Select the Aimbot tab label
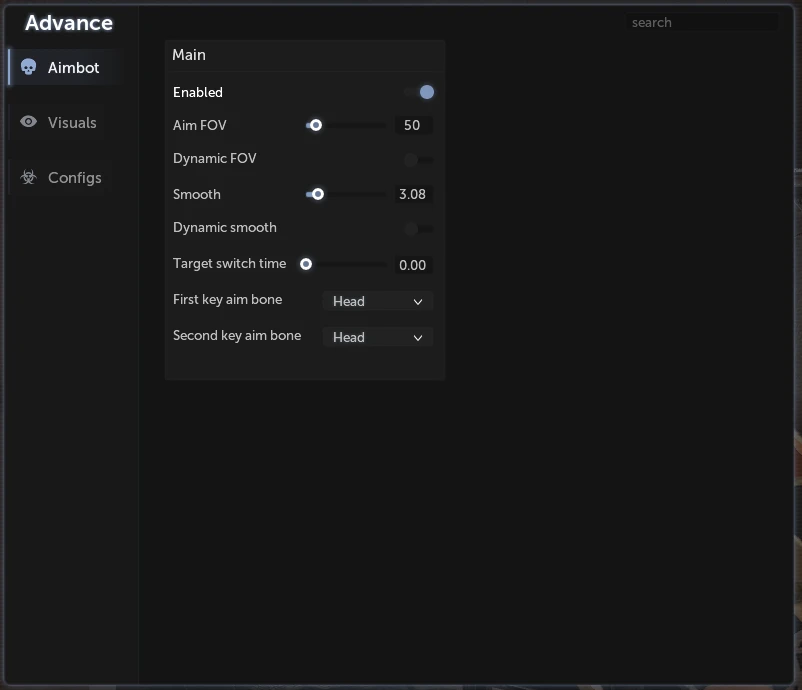Screen dimensions: 802x690 click(x=73, y=68)
